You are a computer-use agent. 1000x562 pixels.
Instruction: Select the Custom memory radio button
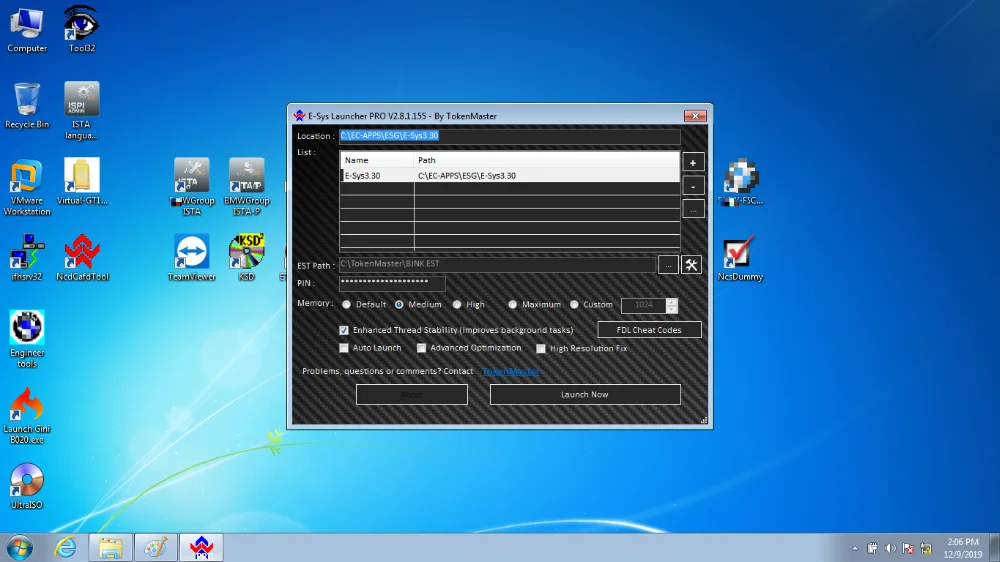574,305
